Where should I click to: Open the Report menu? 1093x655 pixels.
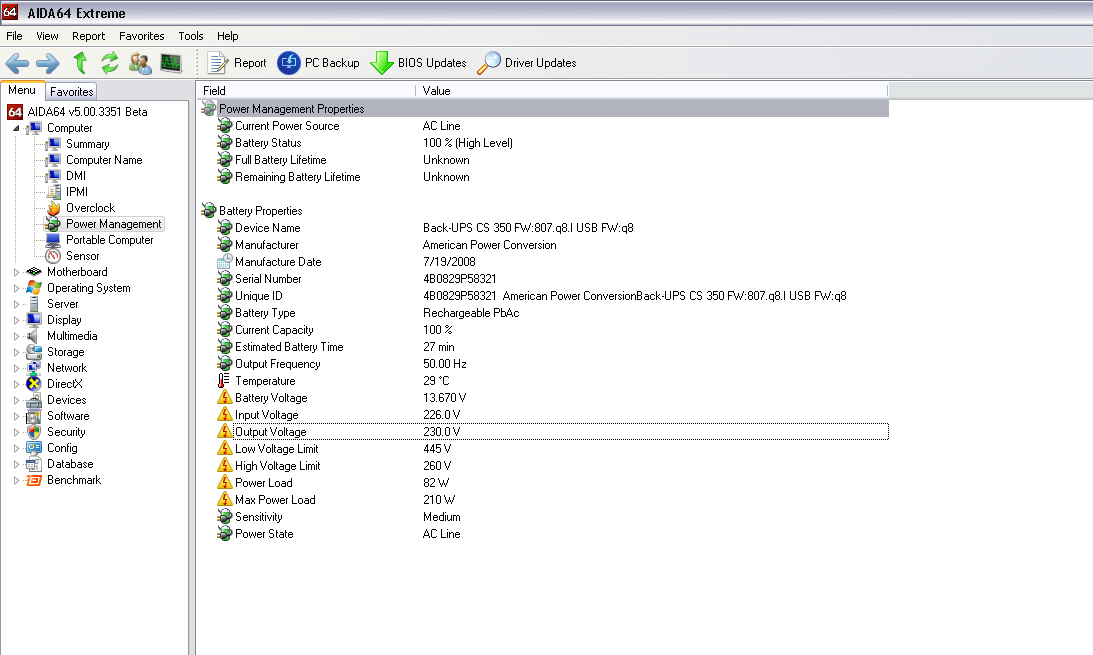click(x=89, y=36)
